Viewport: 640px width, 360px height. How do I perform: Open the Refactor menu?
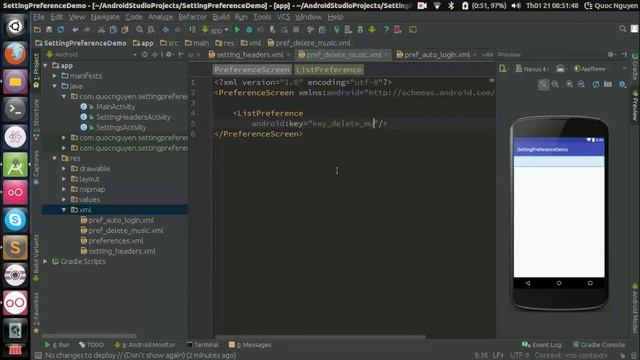192,17
